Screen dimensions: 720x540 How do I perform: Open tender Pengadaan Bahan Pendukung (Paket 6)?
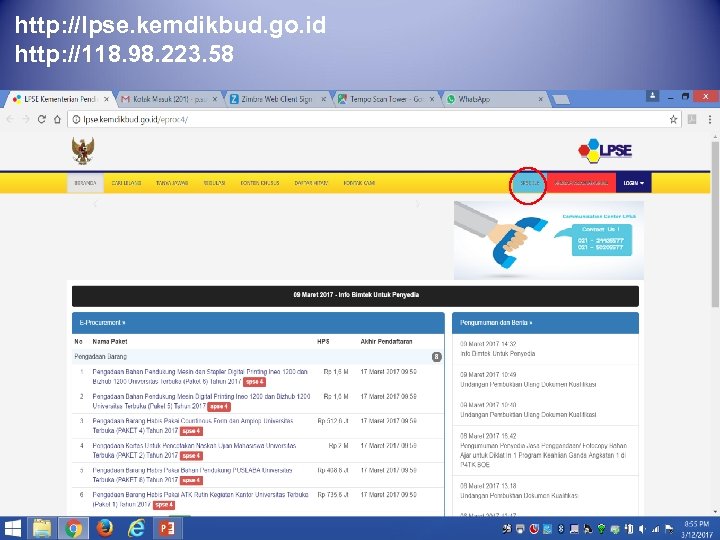pos(200,377)
